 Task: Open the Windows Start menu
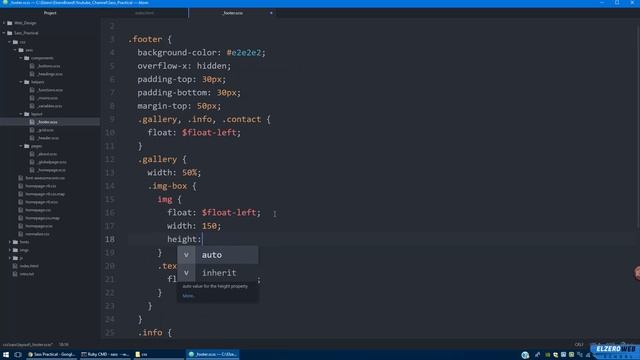pyautogui.click(x=6, y=354)
